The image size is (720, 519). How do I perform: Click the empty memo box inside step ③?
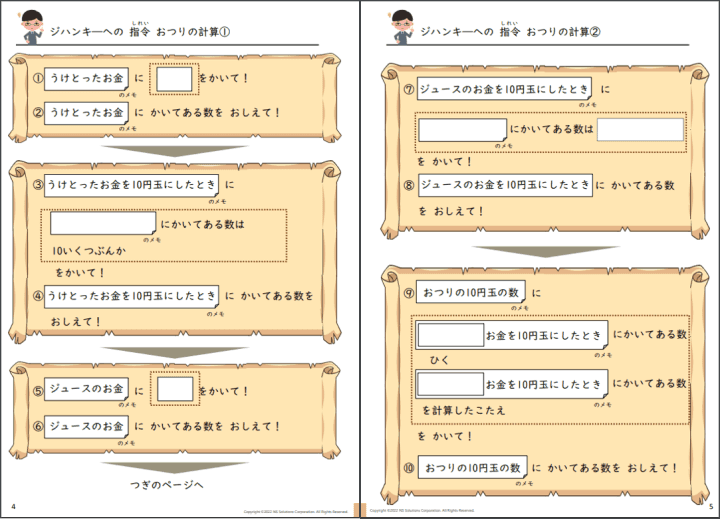tap(103, 223)
